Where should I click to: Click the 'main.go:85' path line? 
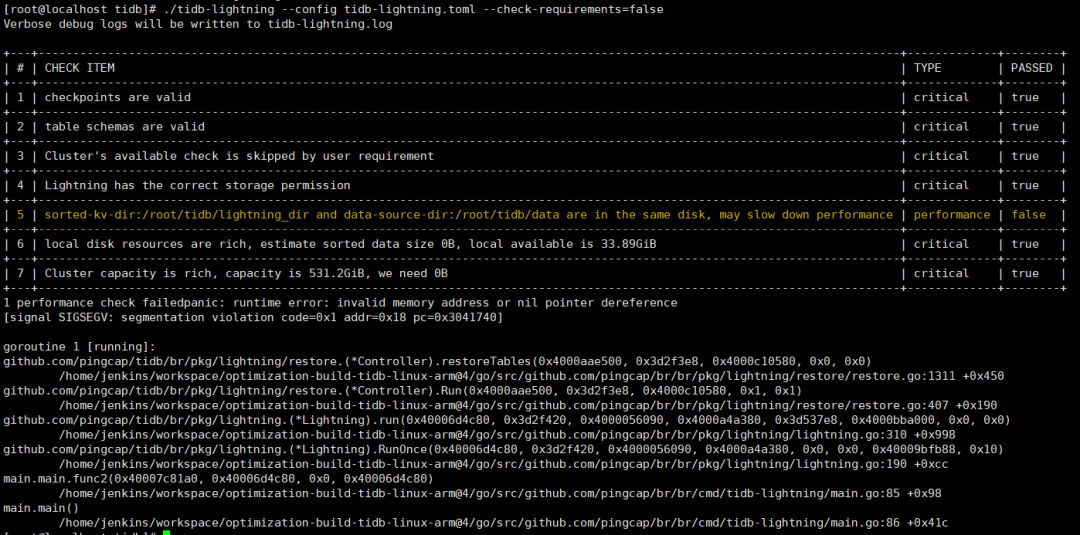point(500,494)
